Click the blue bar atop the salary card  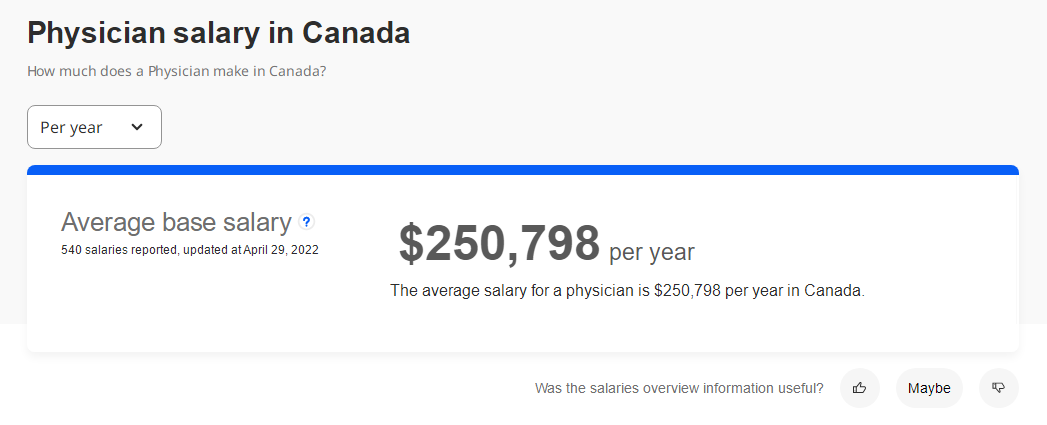point(523,170)
